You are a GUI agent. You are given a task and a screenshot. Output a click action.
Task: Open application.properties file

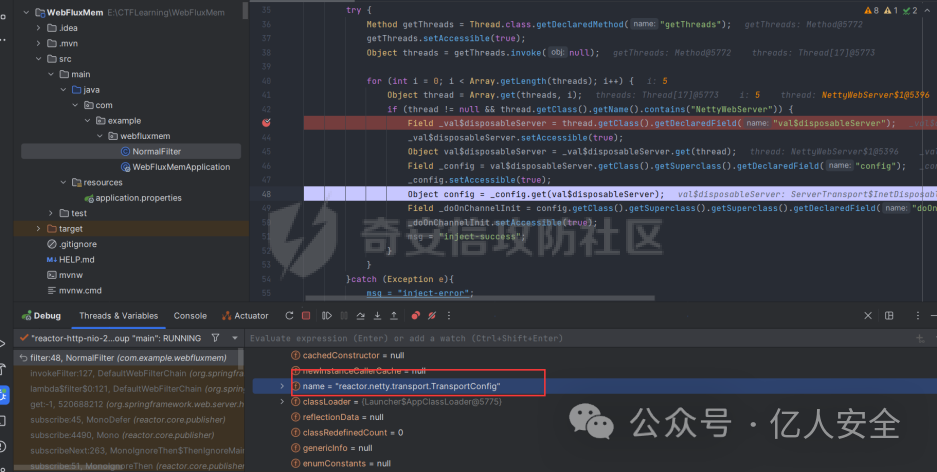point(133,198)
